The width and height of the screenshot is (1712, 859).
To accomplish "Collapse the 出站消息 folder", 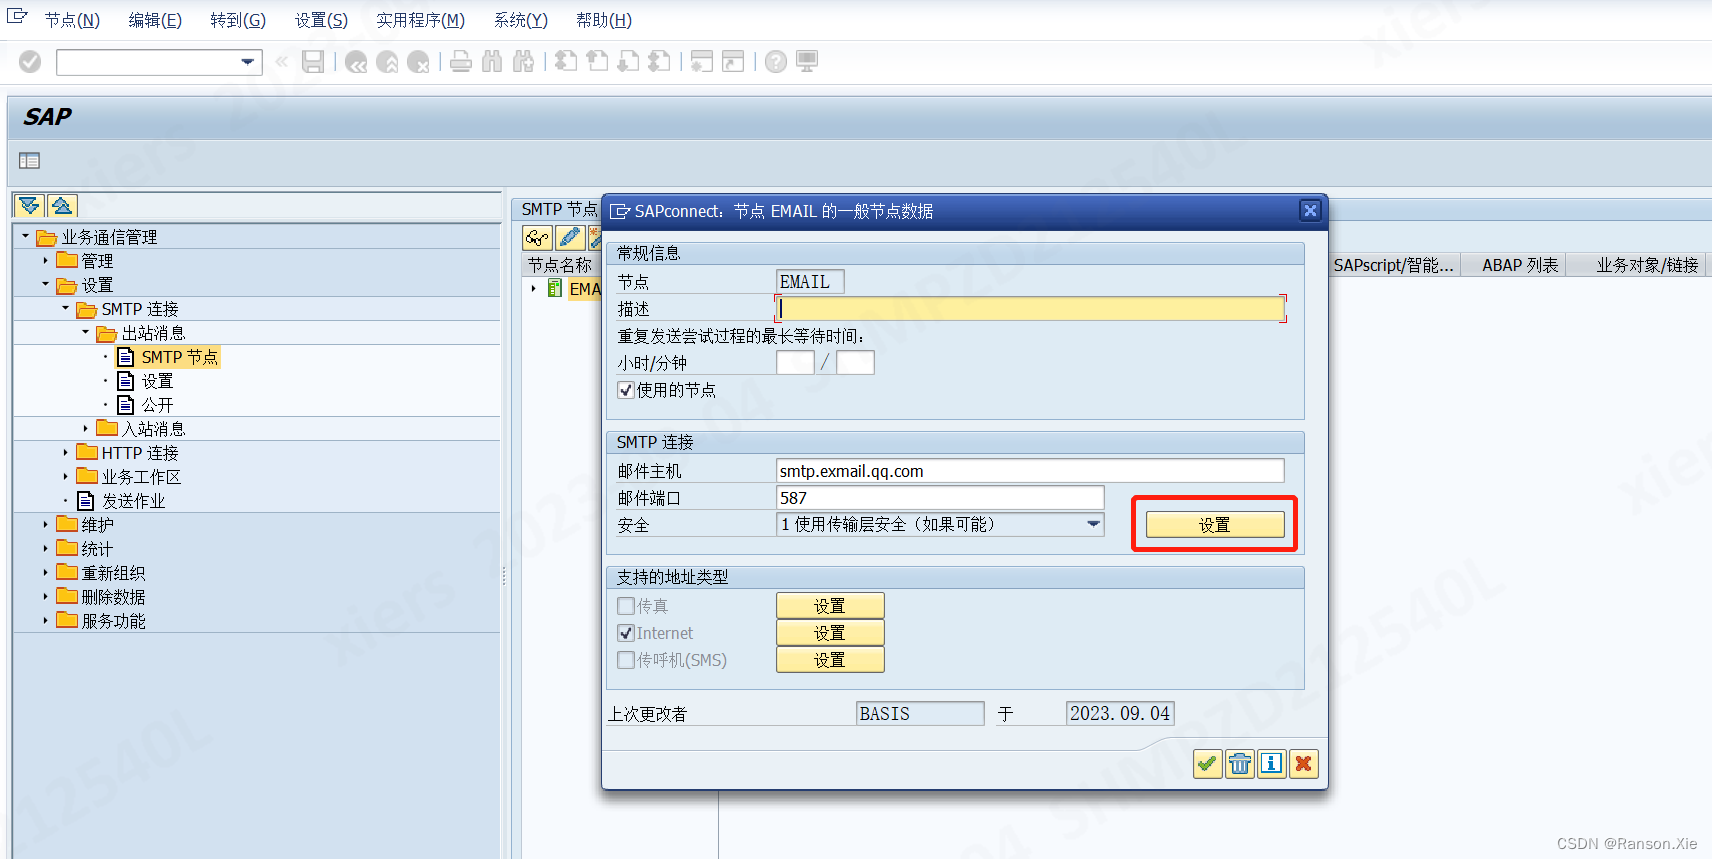I will click(85, 332).
